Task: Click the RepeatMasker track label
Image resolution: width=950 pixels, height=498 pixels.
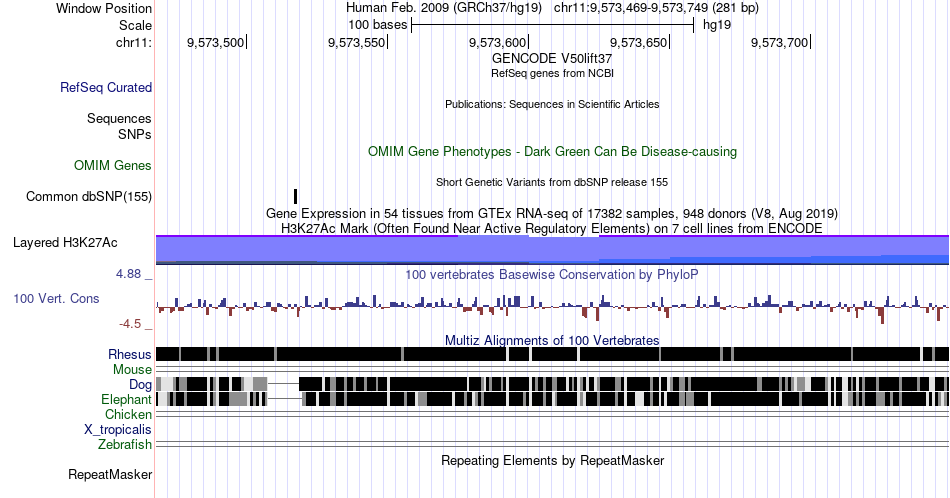Action: [x=110, y=474]
